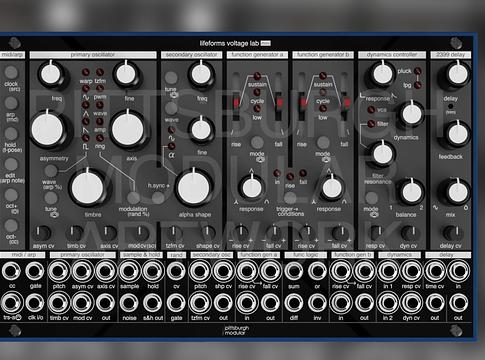Click the noise jack
The width and height of the screenshot is (485, 360).
129,303
